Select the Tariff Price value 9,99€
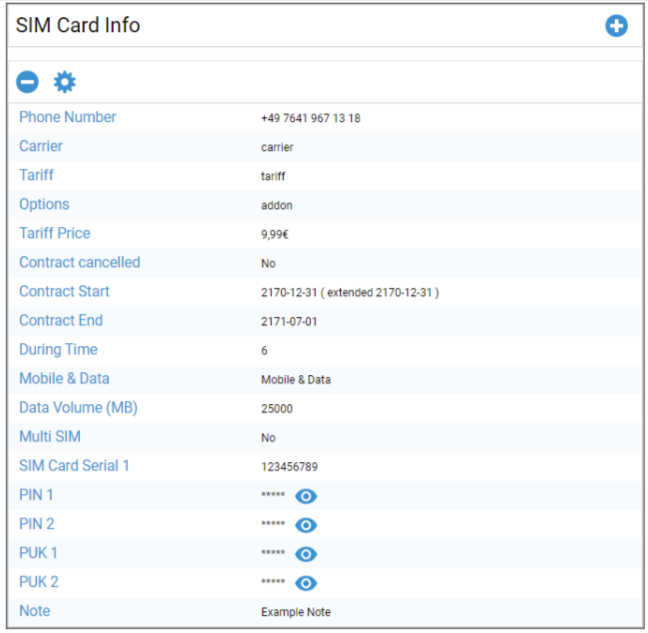The image size is (648, 633). click(x=277, y=234)
